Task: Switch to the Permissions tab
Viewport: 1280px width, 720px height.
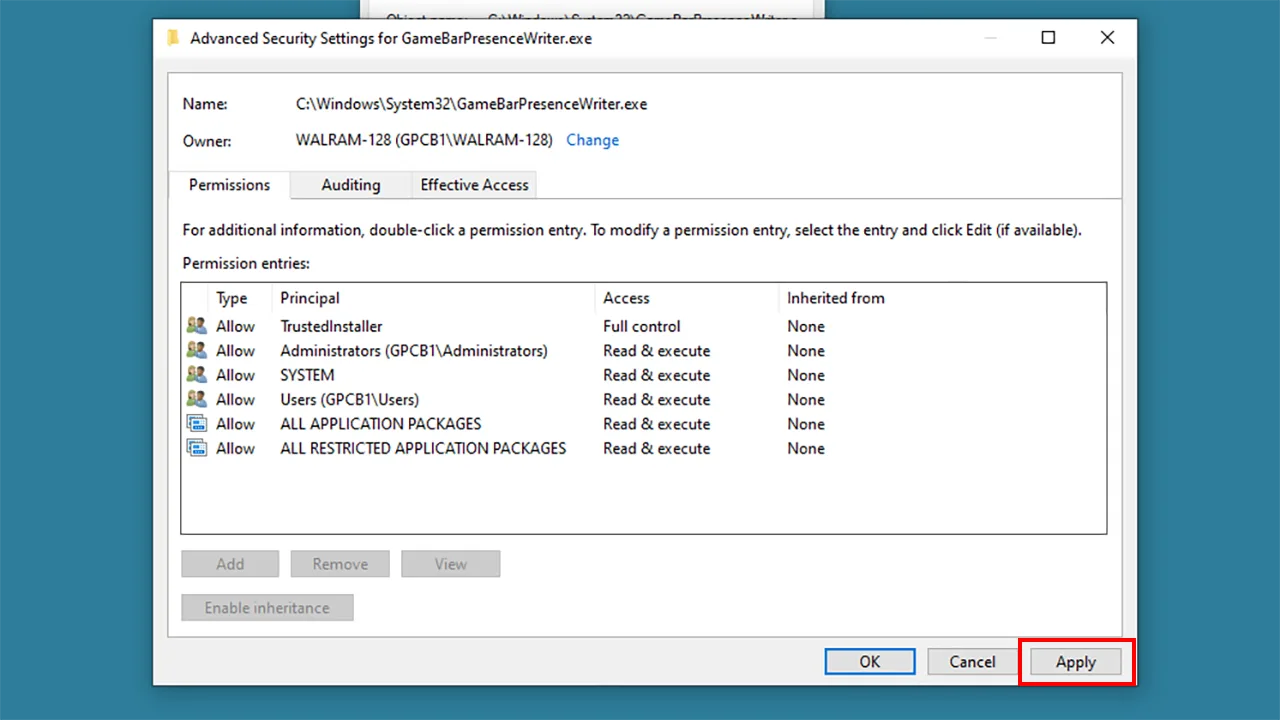Action: [x=230, y=185]
